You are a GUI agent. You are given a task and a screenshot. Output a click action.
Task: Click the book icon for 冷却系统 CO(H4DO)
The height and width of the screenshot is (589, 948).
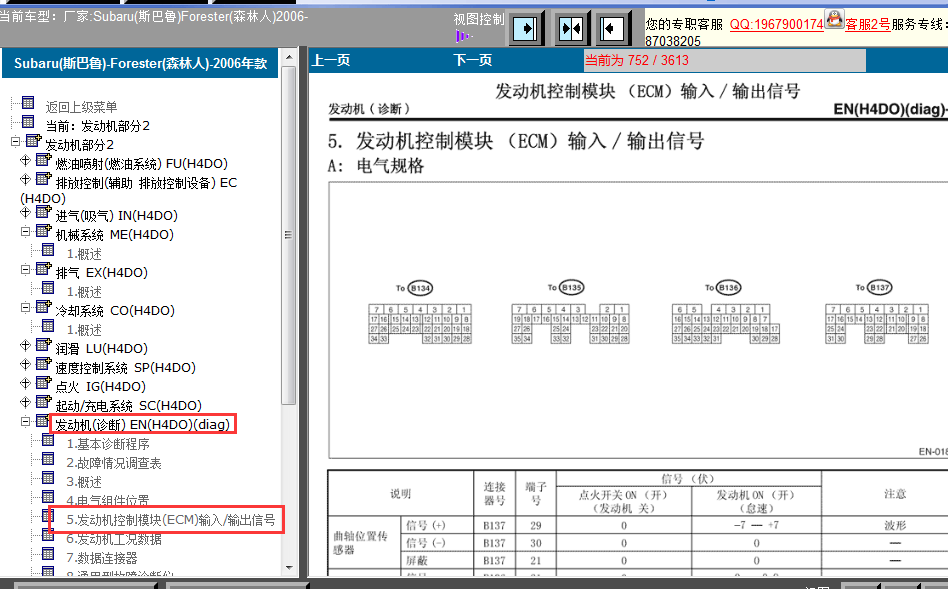point(44,307)
